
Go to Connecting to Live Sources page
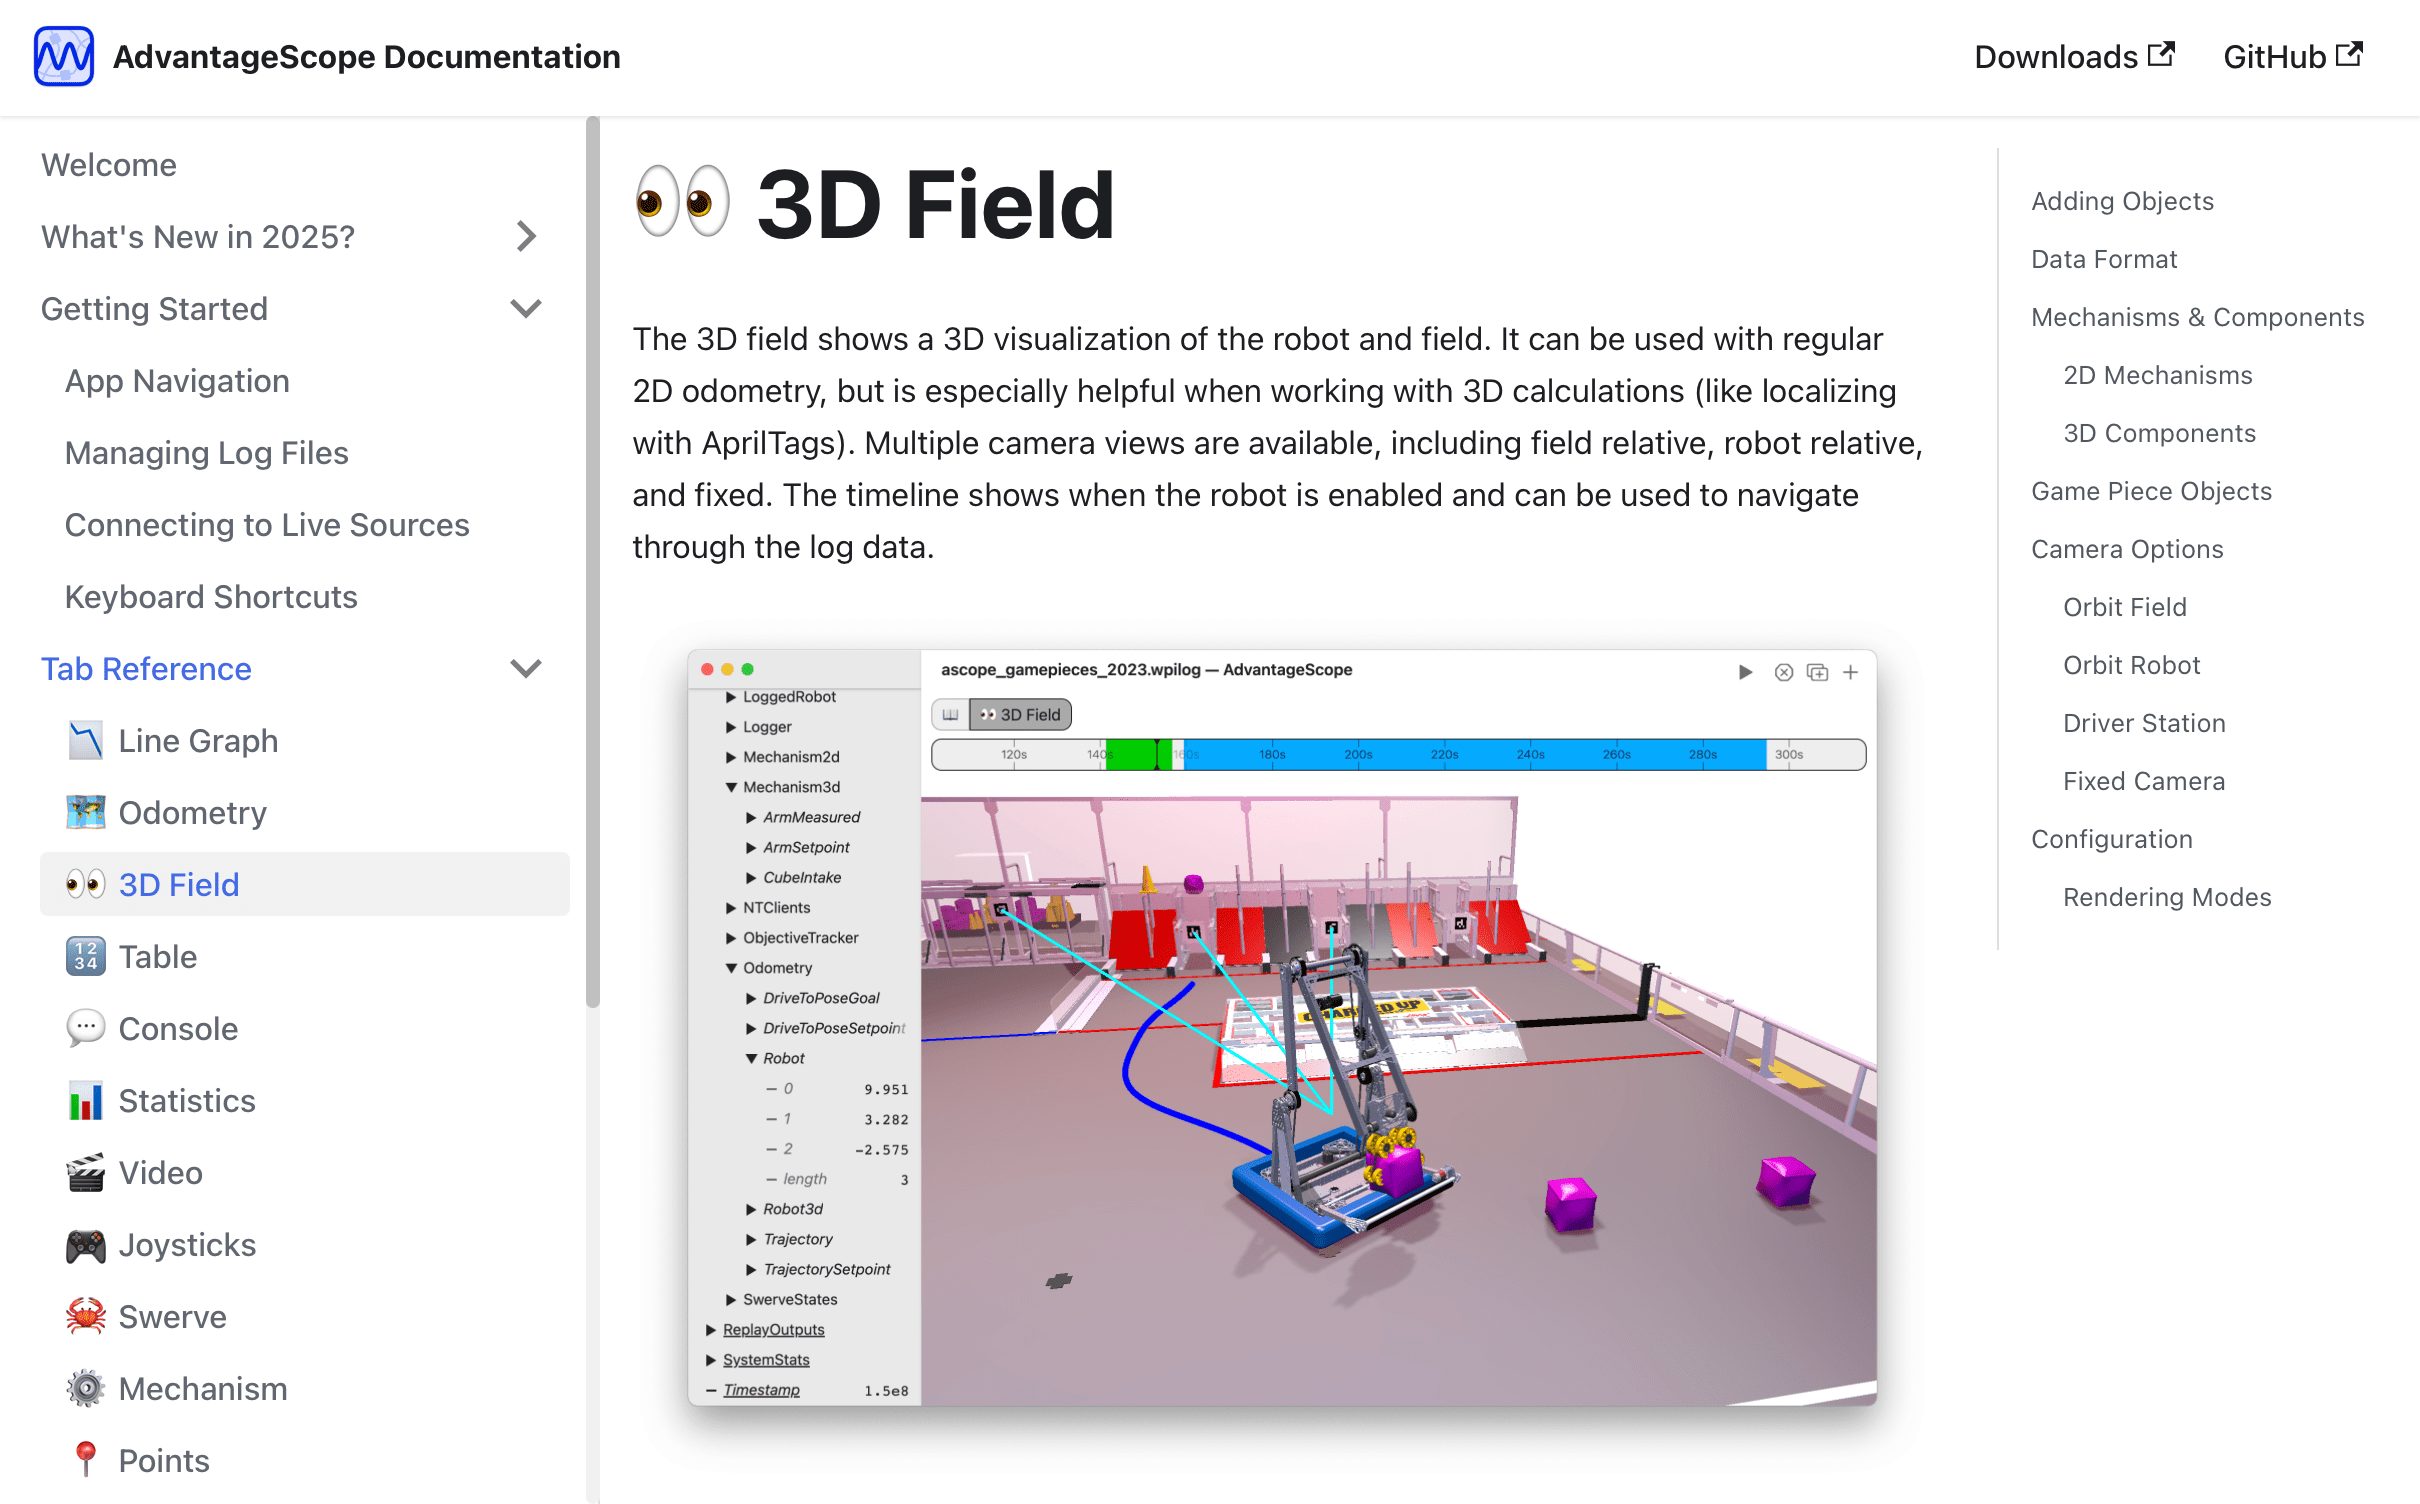point(267,525)
